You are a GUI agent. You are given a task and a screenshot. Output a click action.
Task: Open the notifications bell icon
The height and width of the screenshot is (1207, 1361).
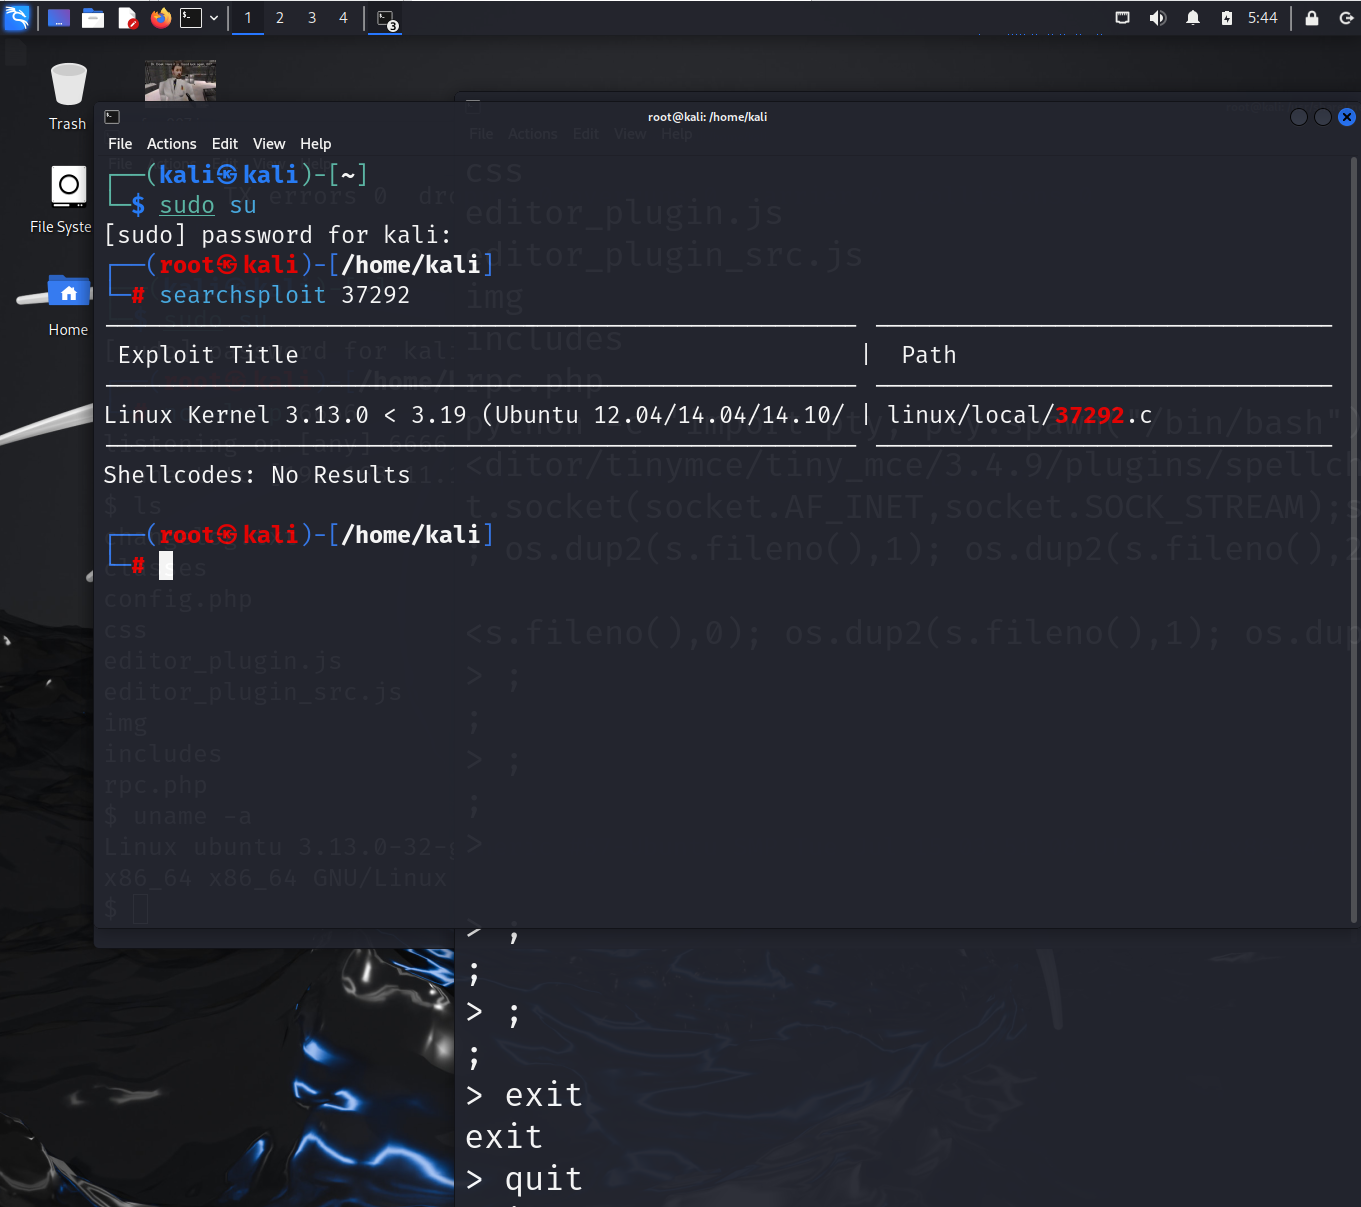tap(1193, 18)
